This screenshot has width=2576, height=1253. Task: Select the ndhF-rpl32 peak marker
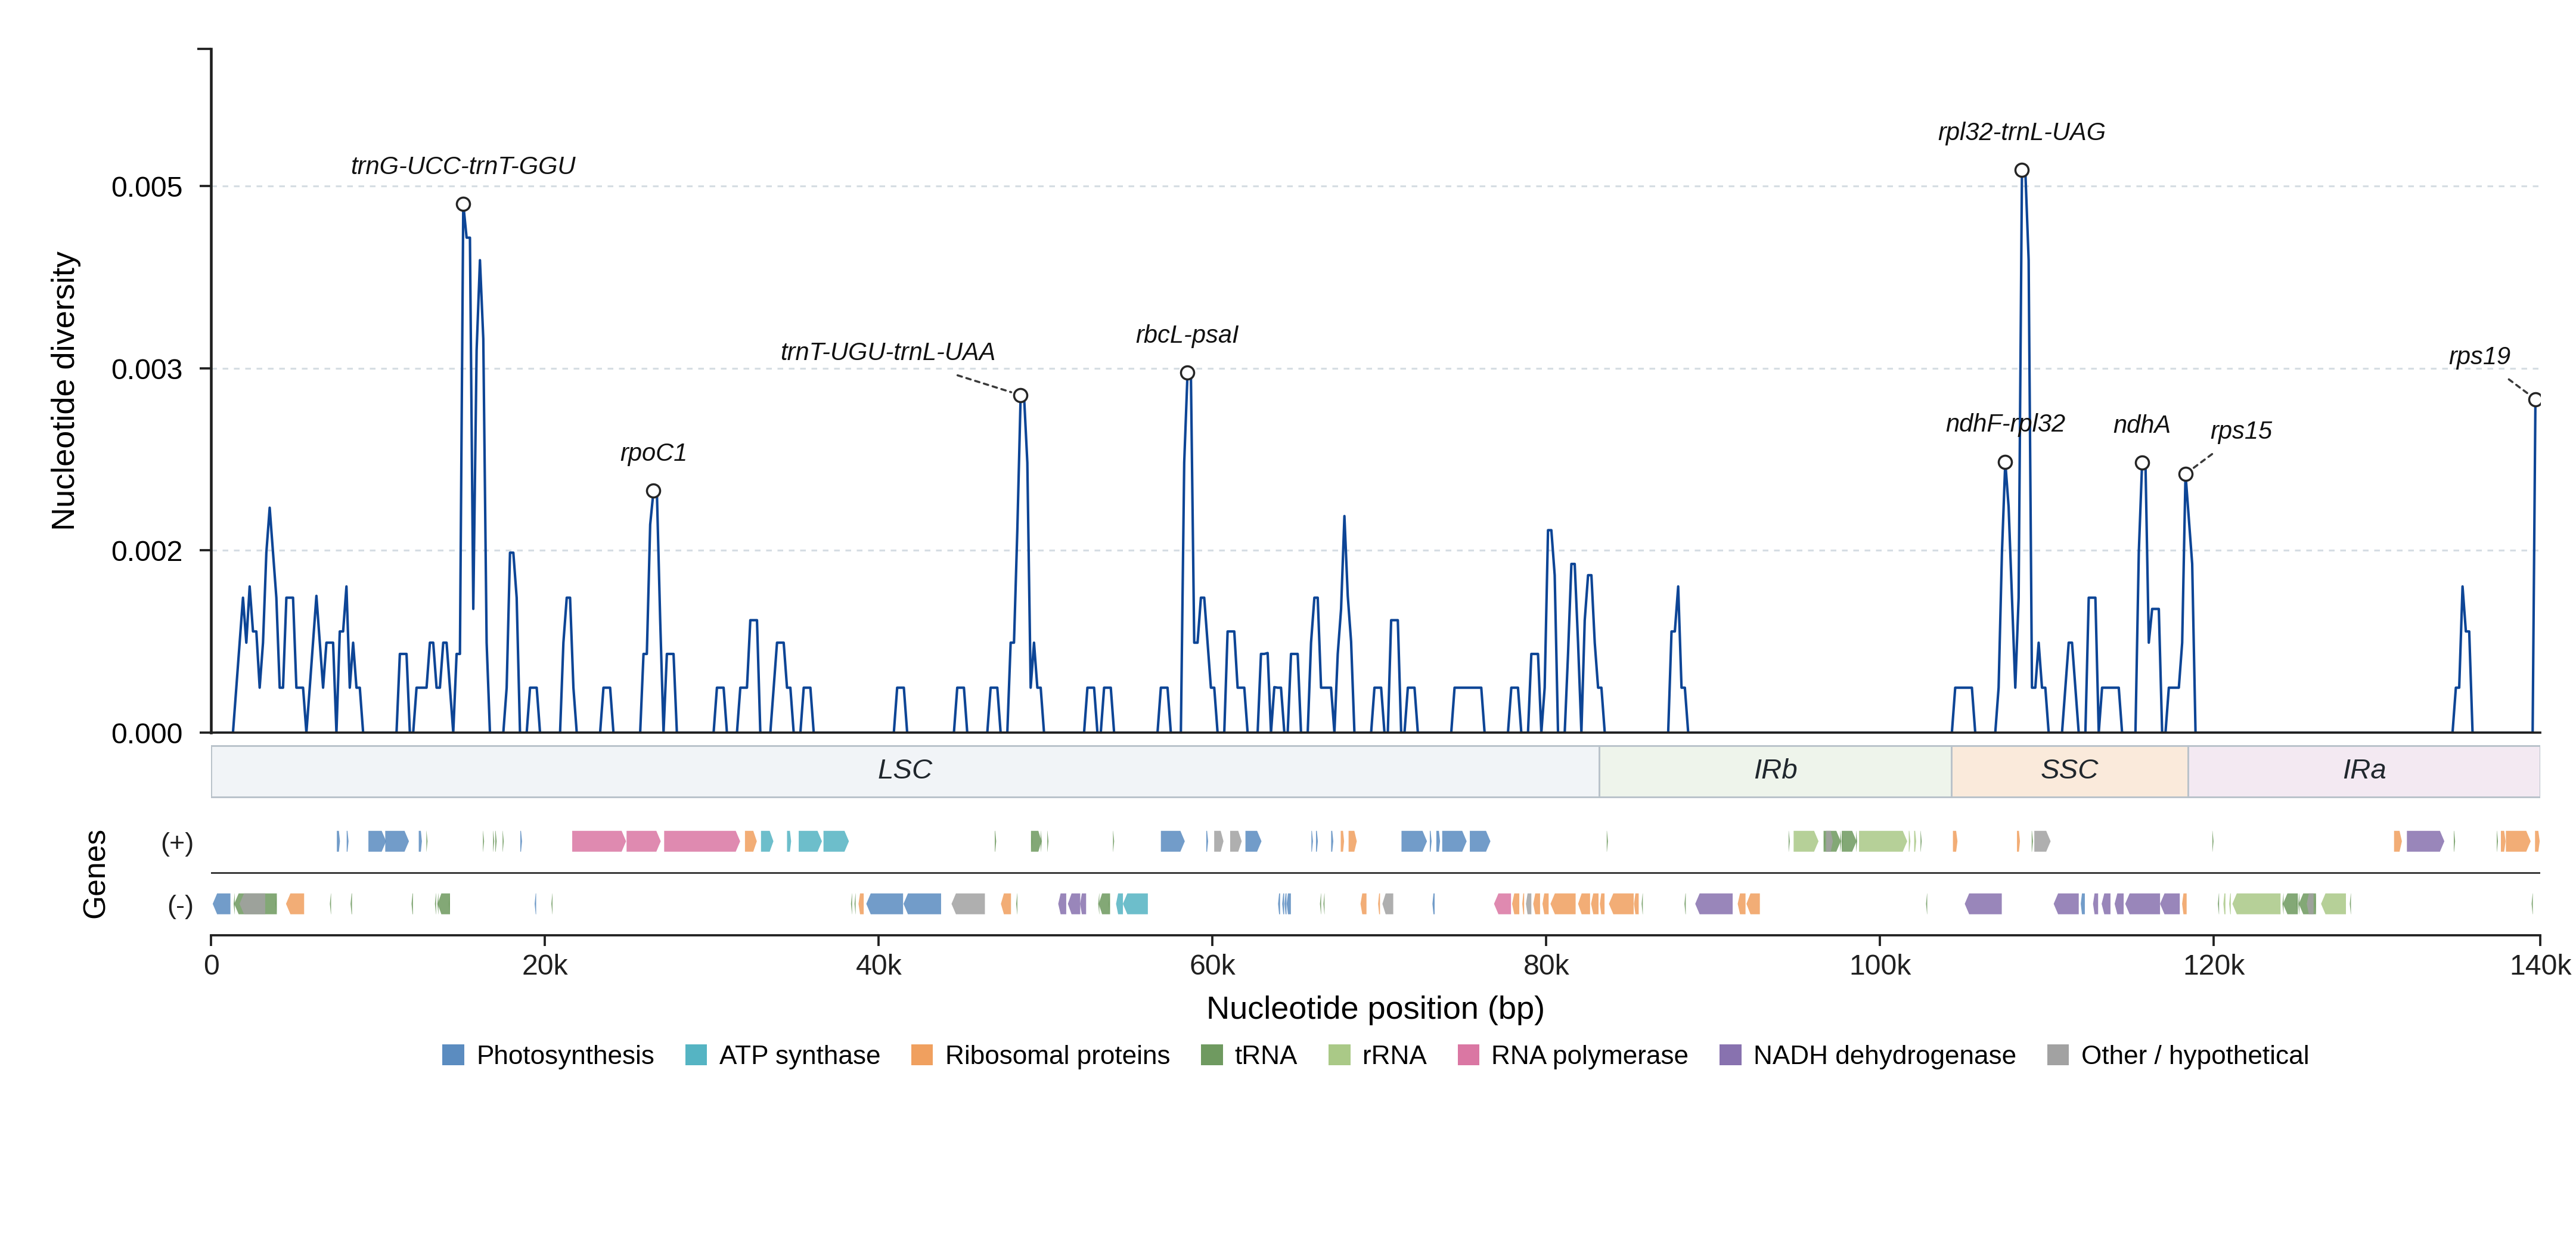2005,462
